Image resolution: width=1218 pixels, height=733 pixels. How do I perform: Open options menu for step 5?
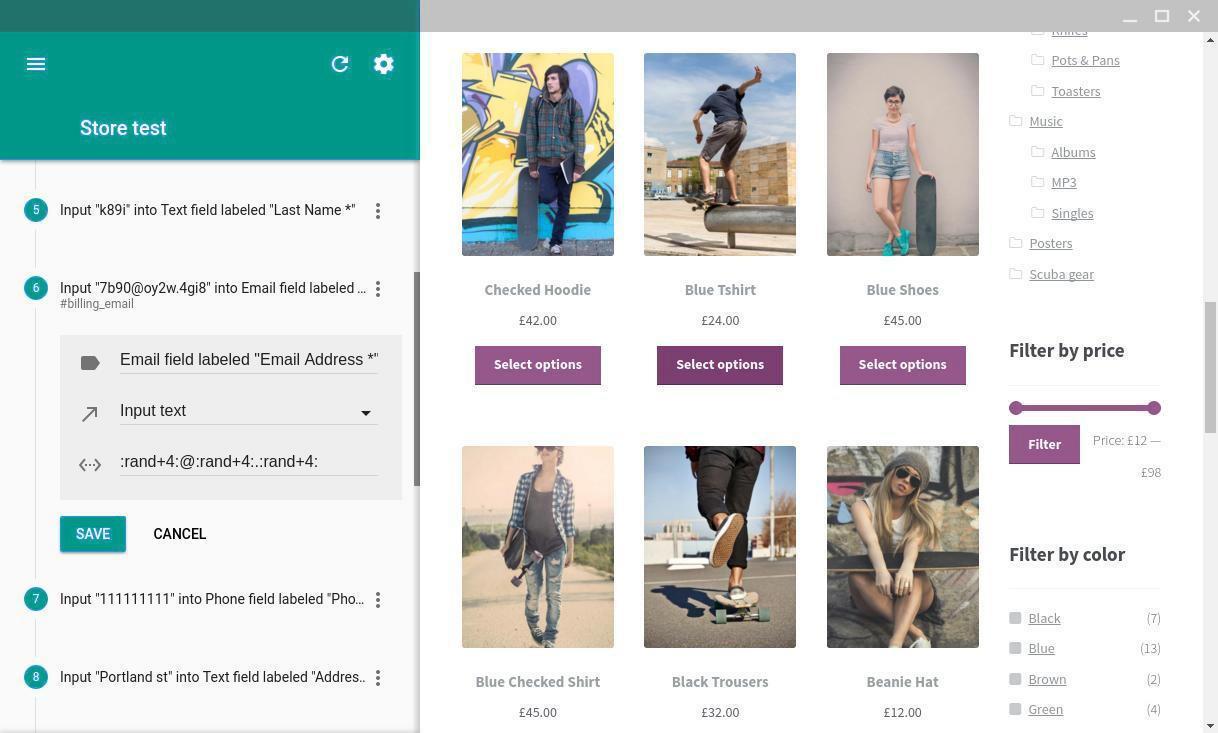[378, 211]
